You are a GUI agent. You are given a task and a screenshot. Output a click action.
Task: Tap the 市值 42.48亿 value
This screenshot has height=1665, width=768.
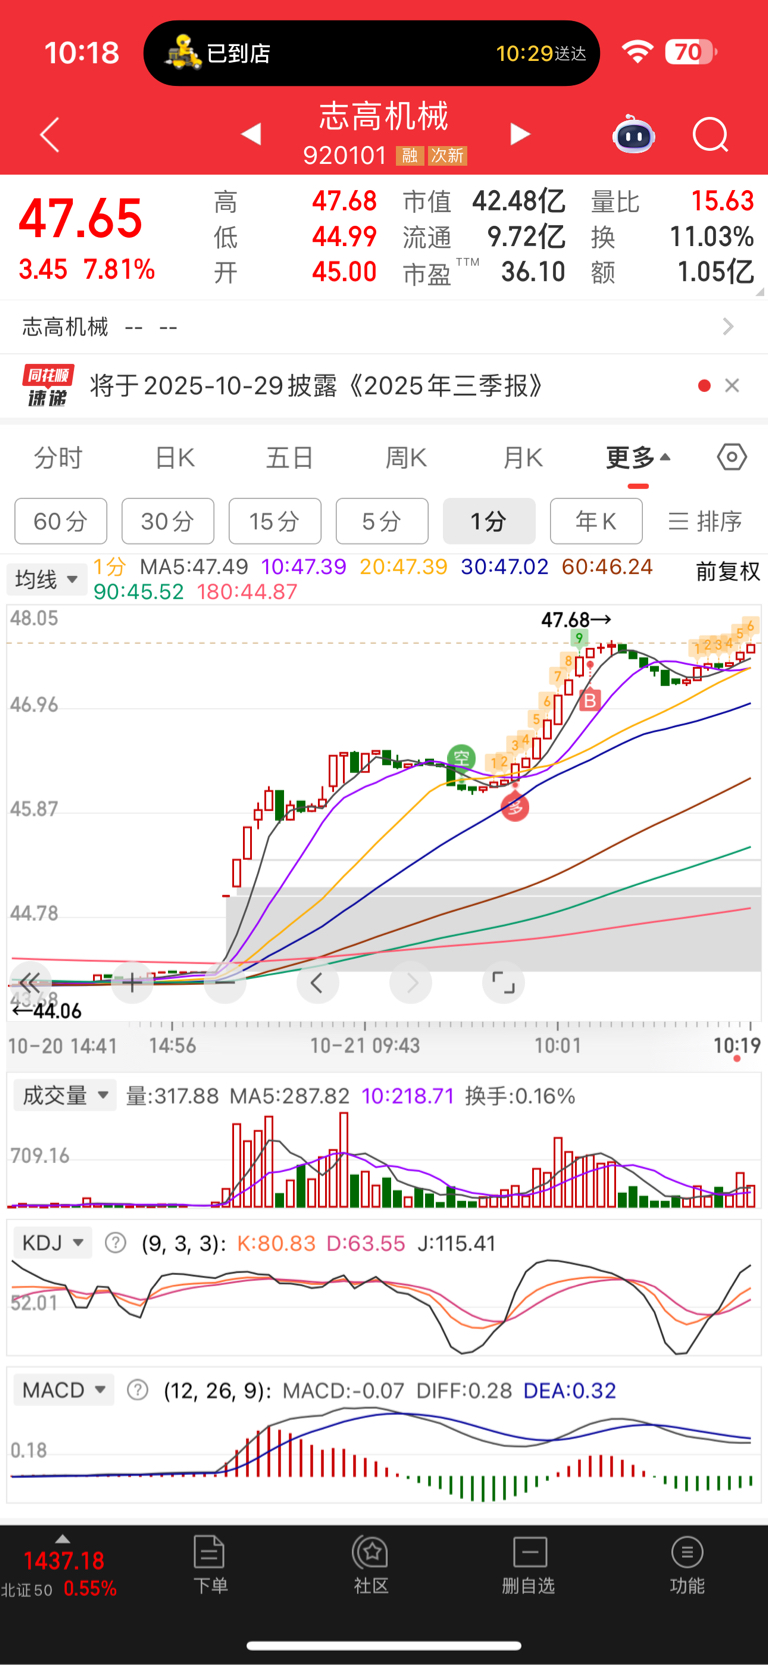[518, 201]
